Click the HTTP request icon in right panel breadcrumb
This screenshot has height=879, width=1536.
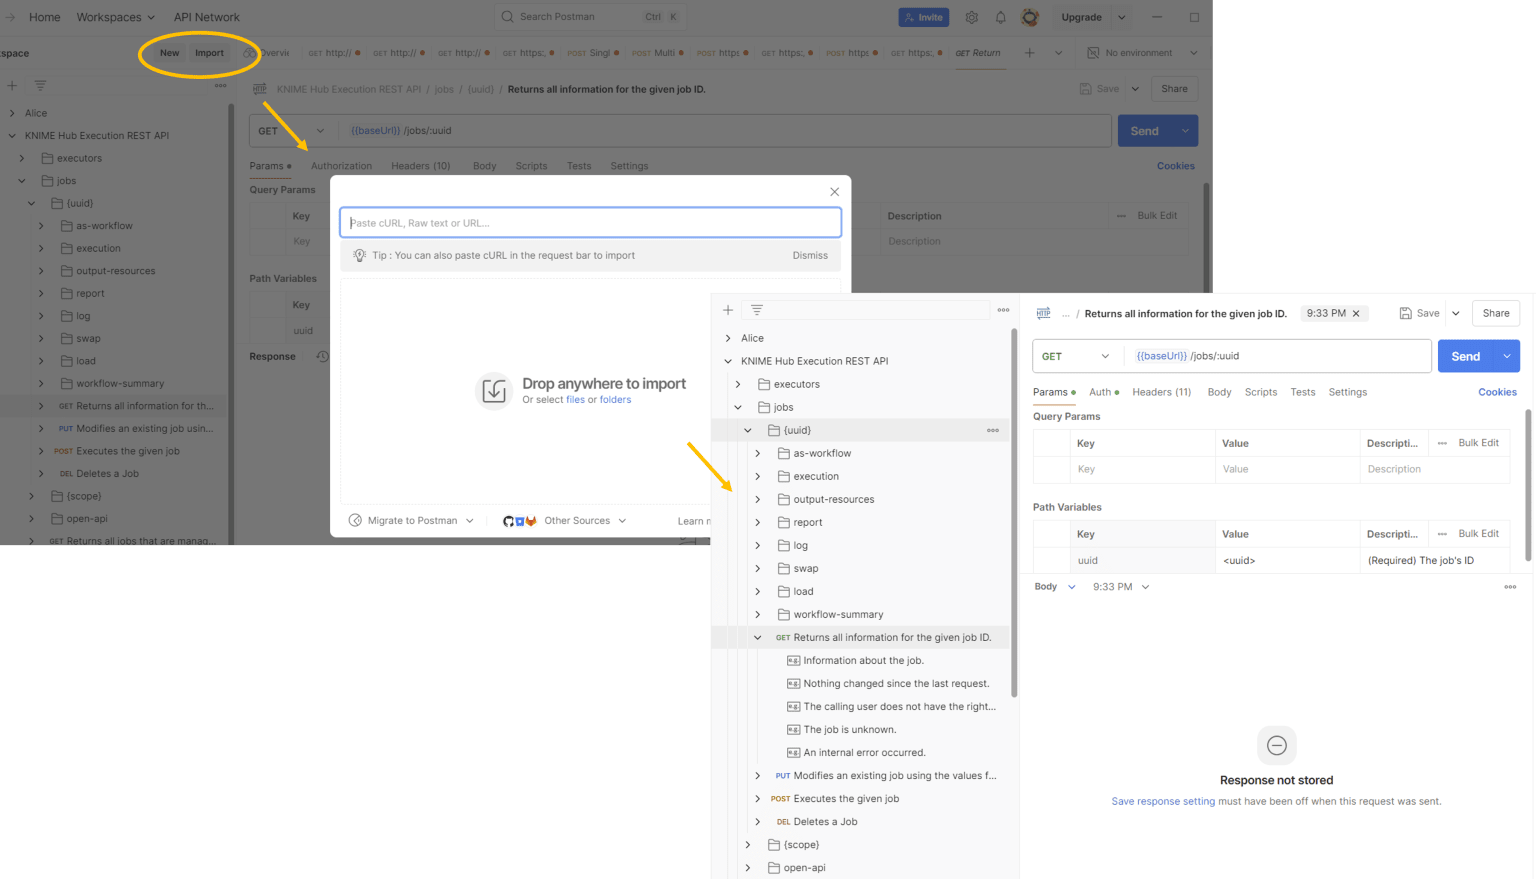pos(1043,313)
